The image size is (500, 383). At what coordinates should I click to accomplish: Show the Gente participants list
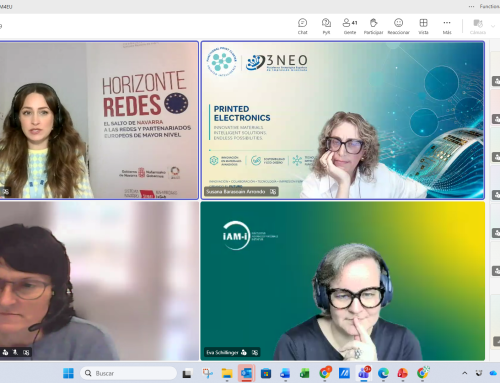pyautogui.click(x=350, y=26)
